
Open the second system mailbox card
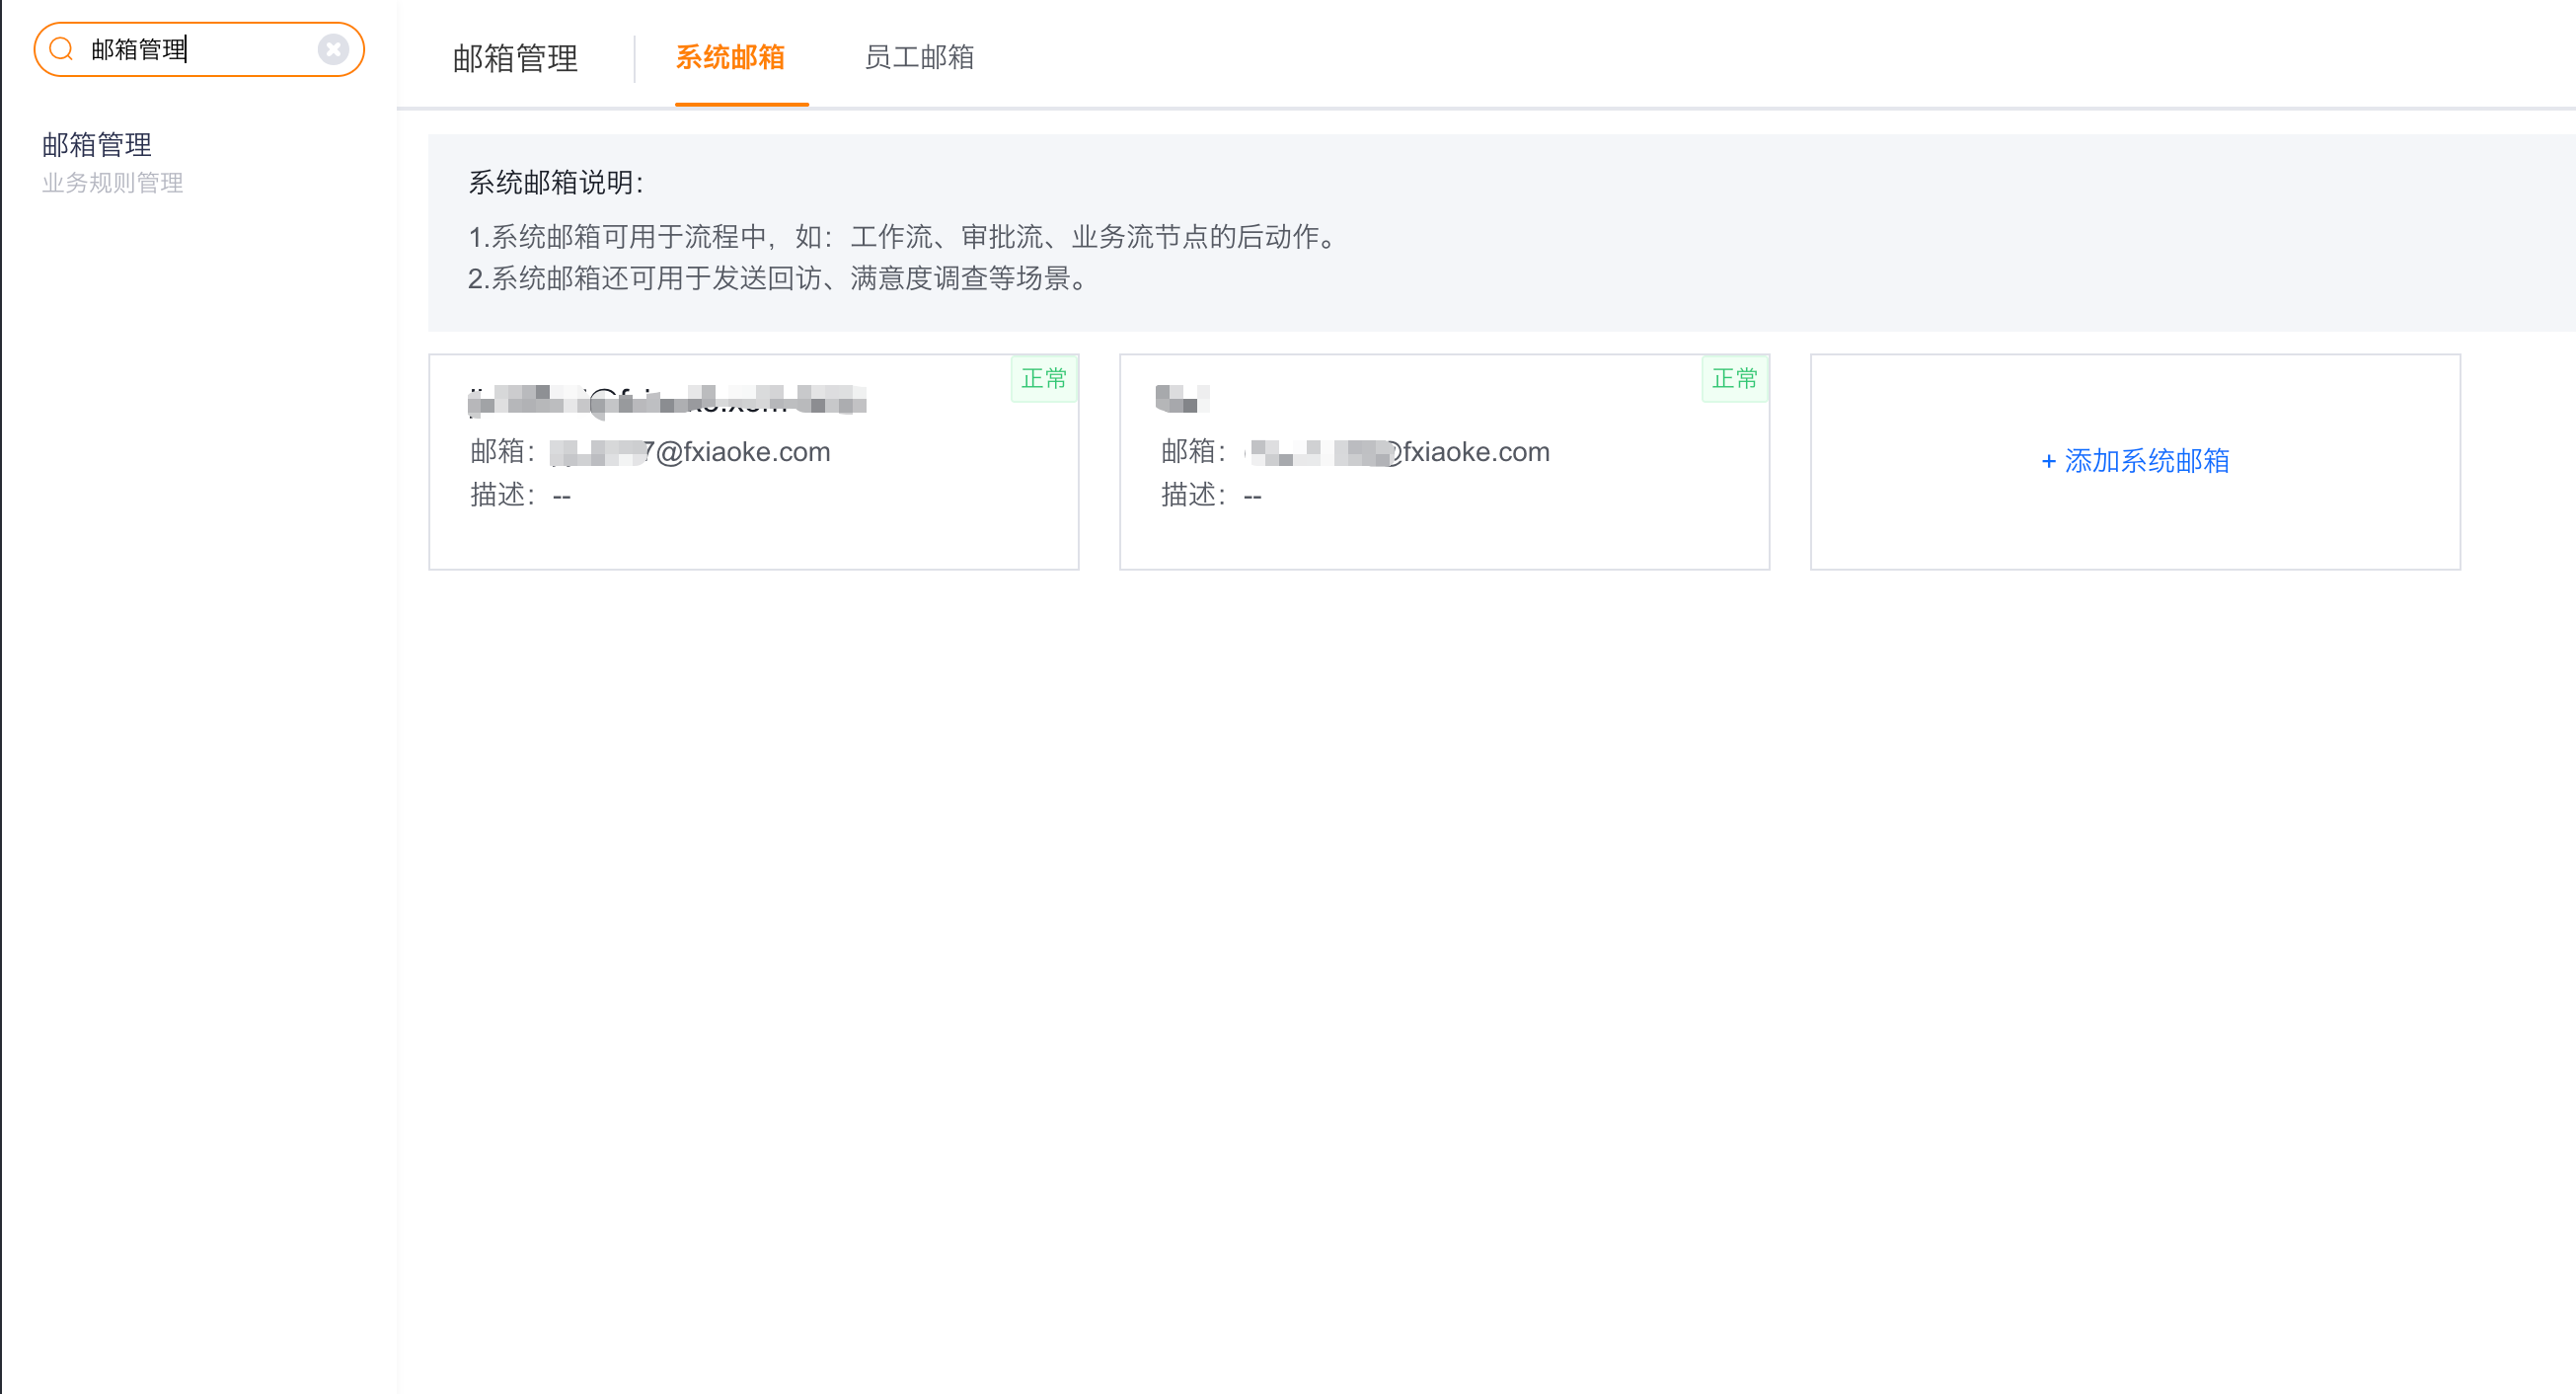(1444, 462)
